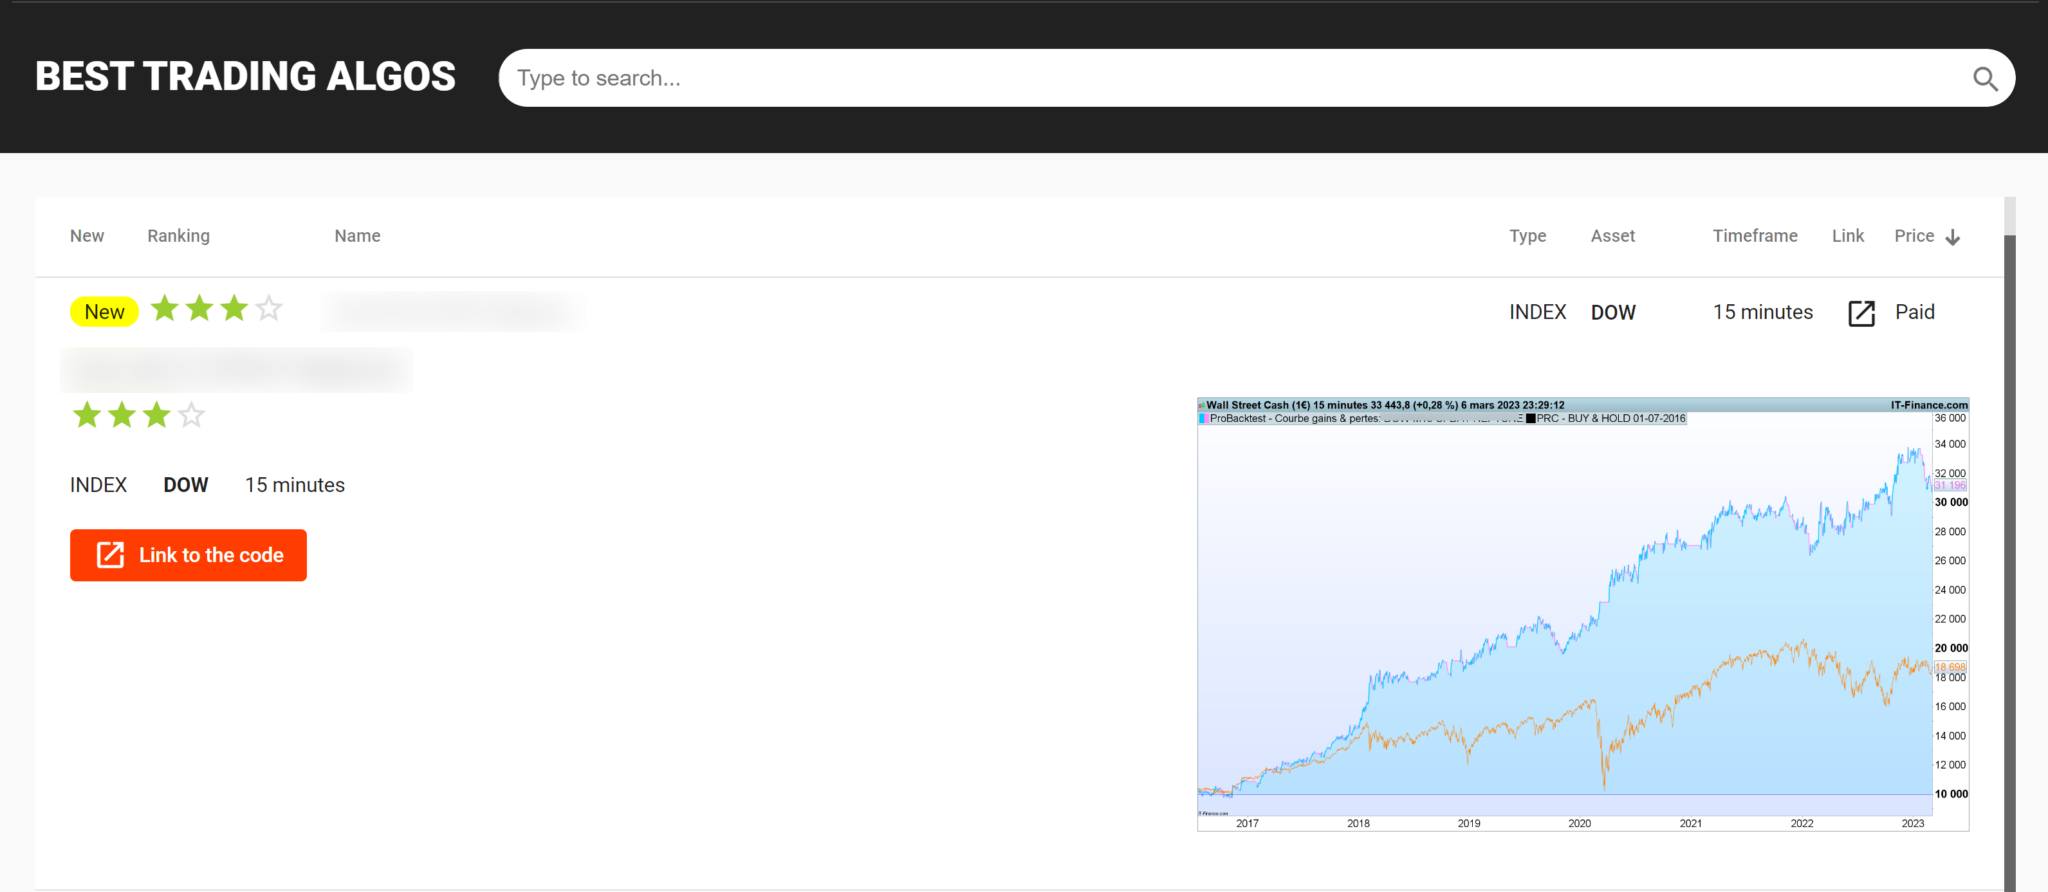
Task: Sort by the Asset column header
Action: coord(1612,236)
